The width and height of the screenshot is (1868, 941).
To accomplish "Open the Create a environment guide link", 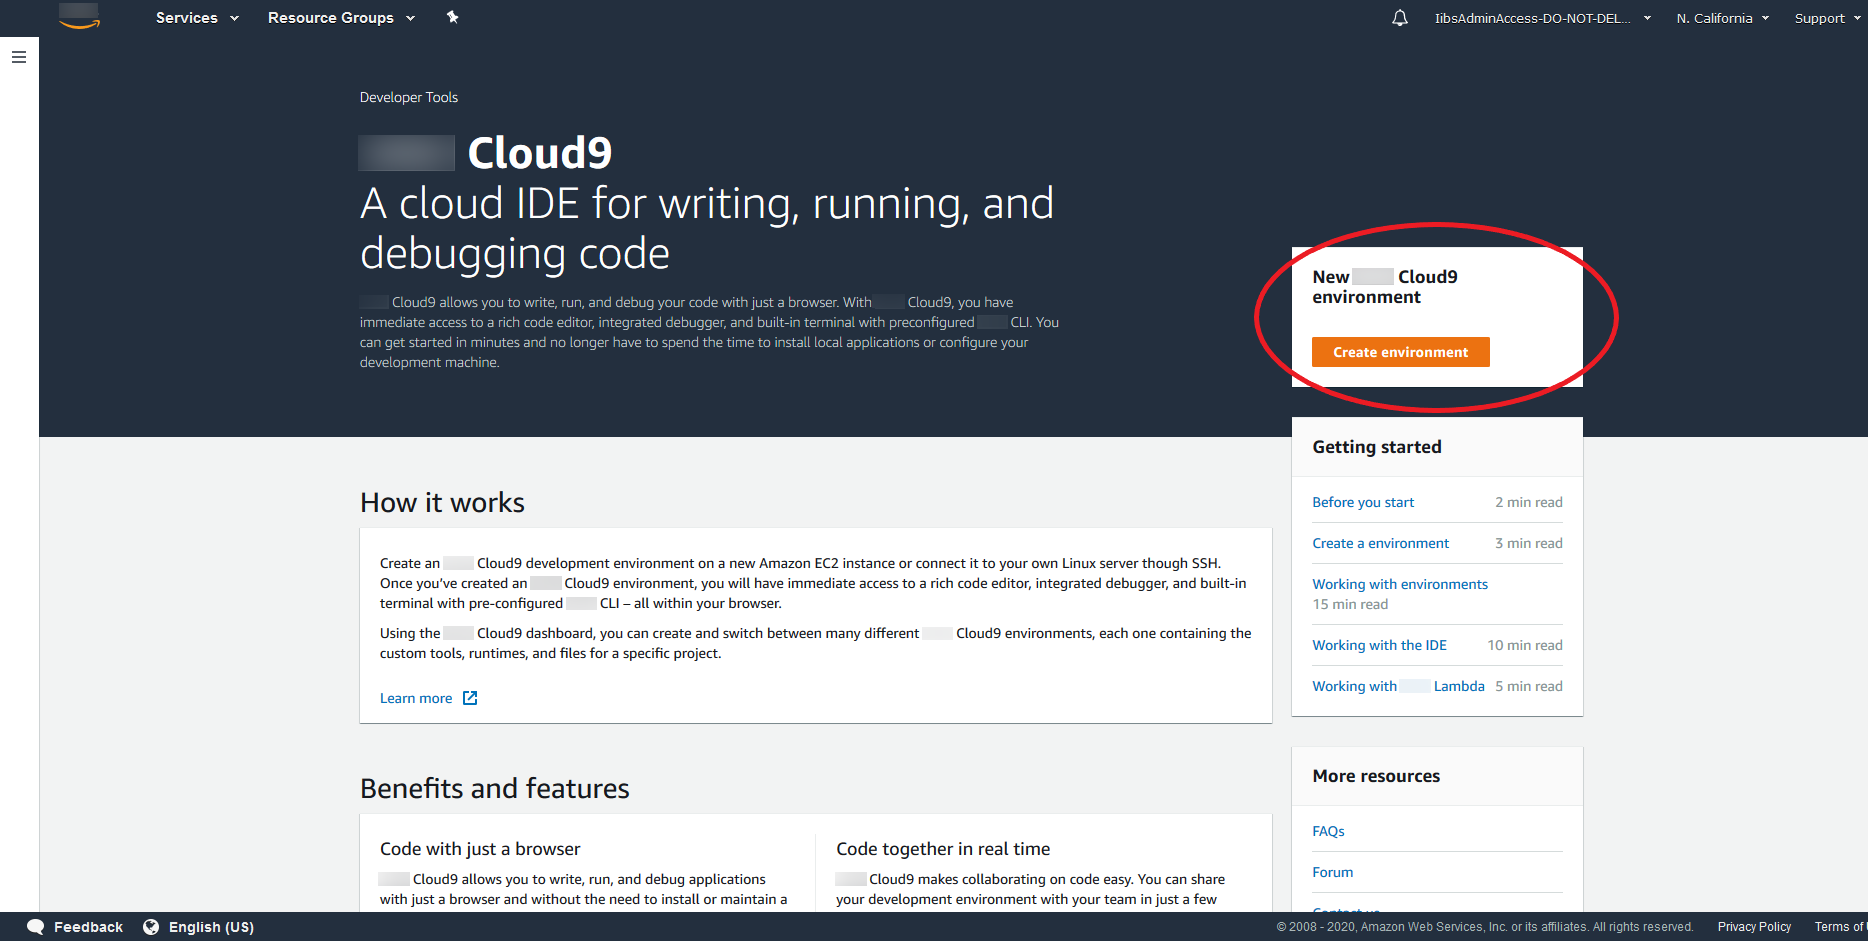I will point(1380,543).
